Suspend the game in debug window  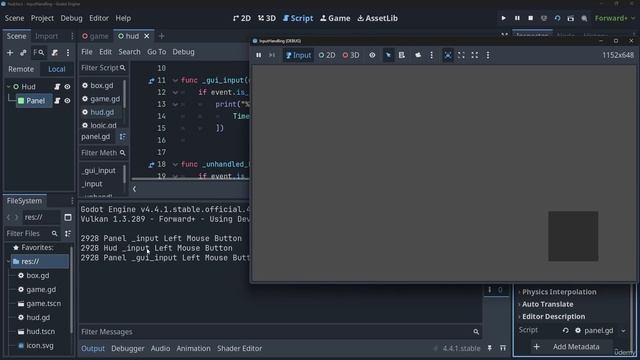pyautogui.click(x=259, y=55)
